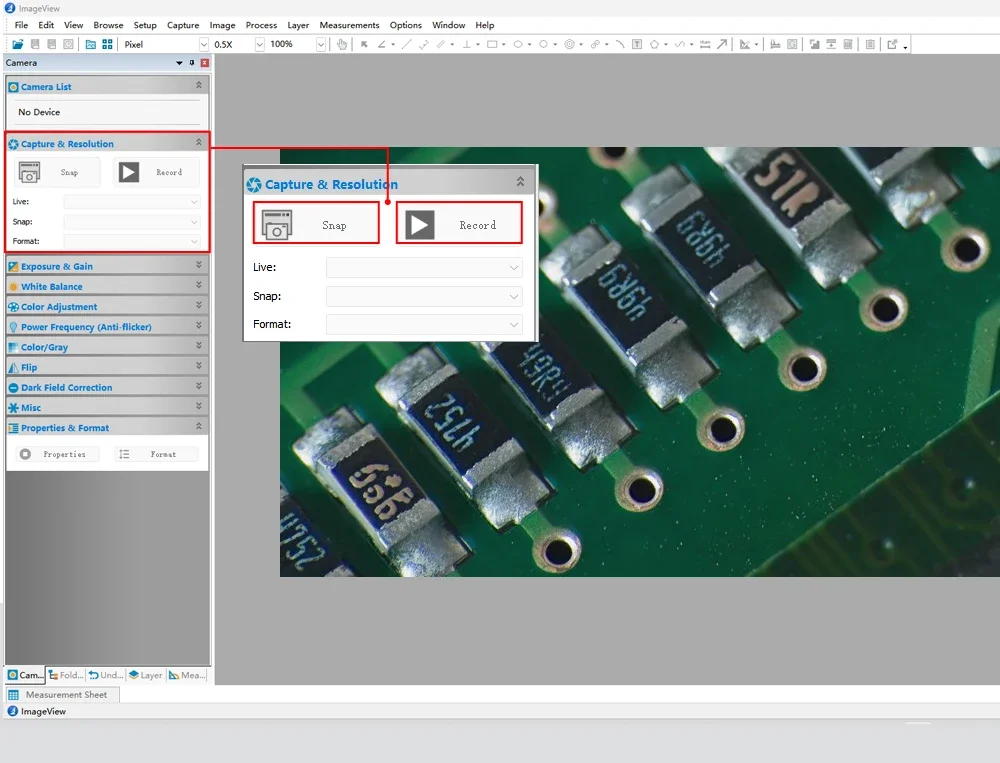Select the Two Circles distance tool

point(595,44)
